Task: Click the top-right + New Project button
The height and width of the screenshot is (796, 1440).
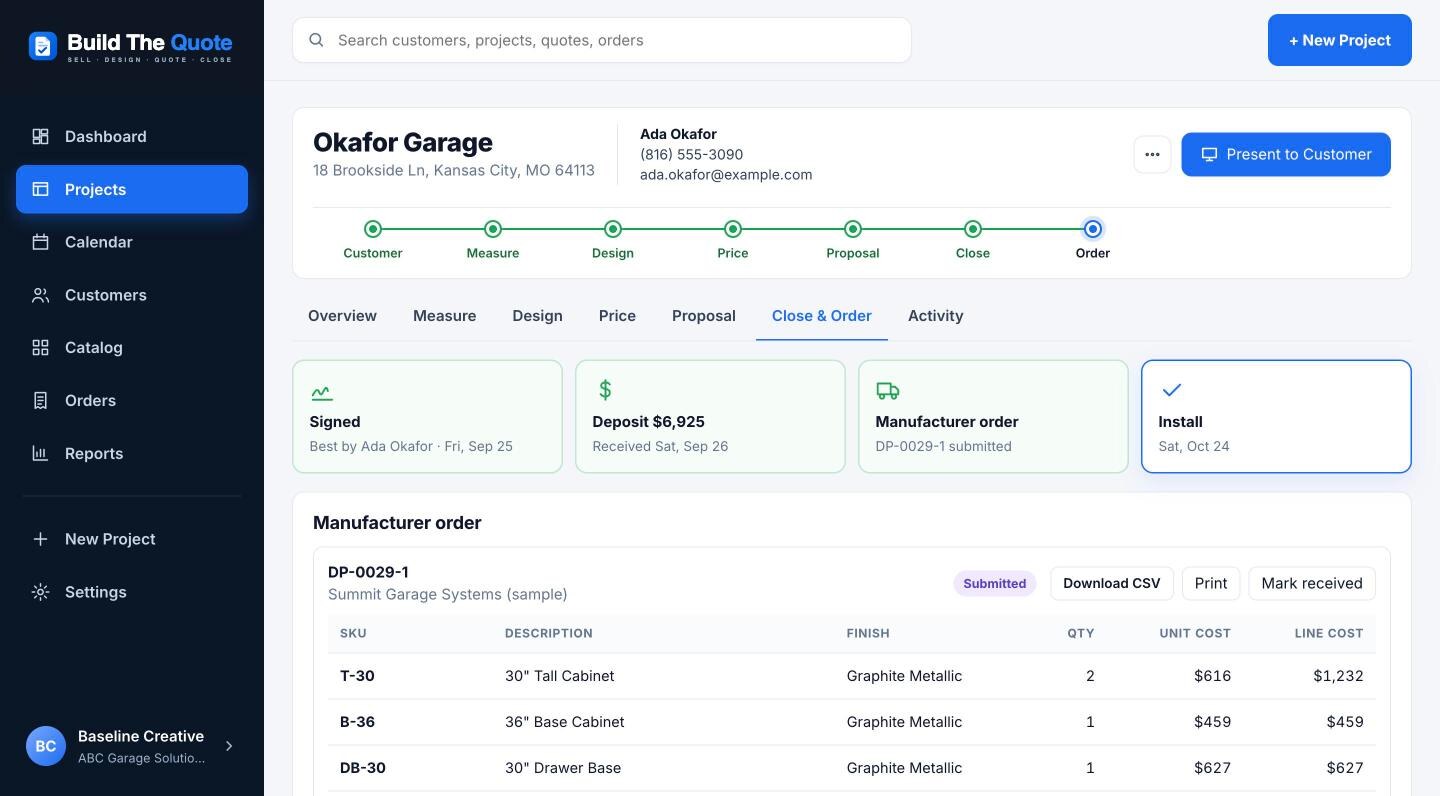Action: [1340, 40]
